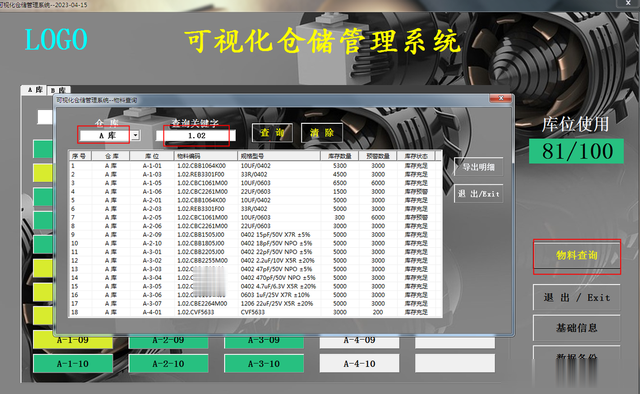Switch to the A库 tab
The height and width of the screenshot is (394, 640).
[x=35, y=90]
